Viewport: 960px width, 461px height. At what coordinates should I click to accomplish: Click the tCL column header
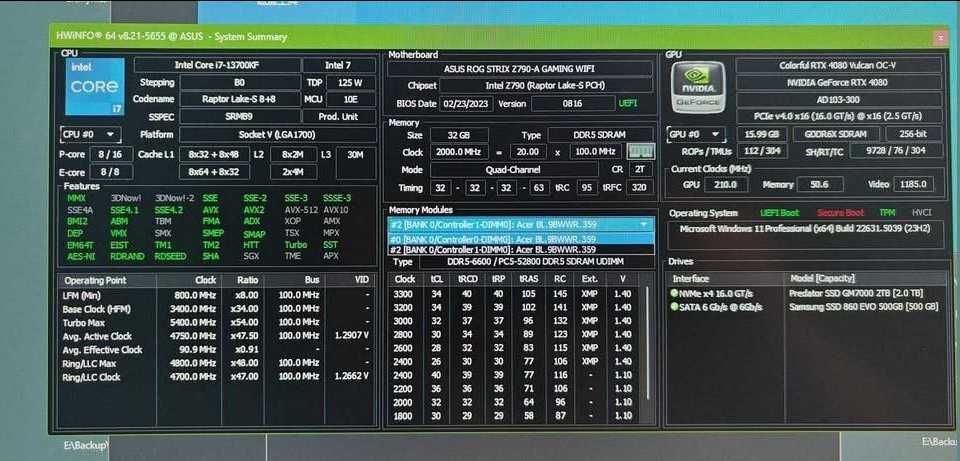pyautogui.click(x=437, y=279)
